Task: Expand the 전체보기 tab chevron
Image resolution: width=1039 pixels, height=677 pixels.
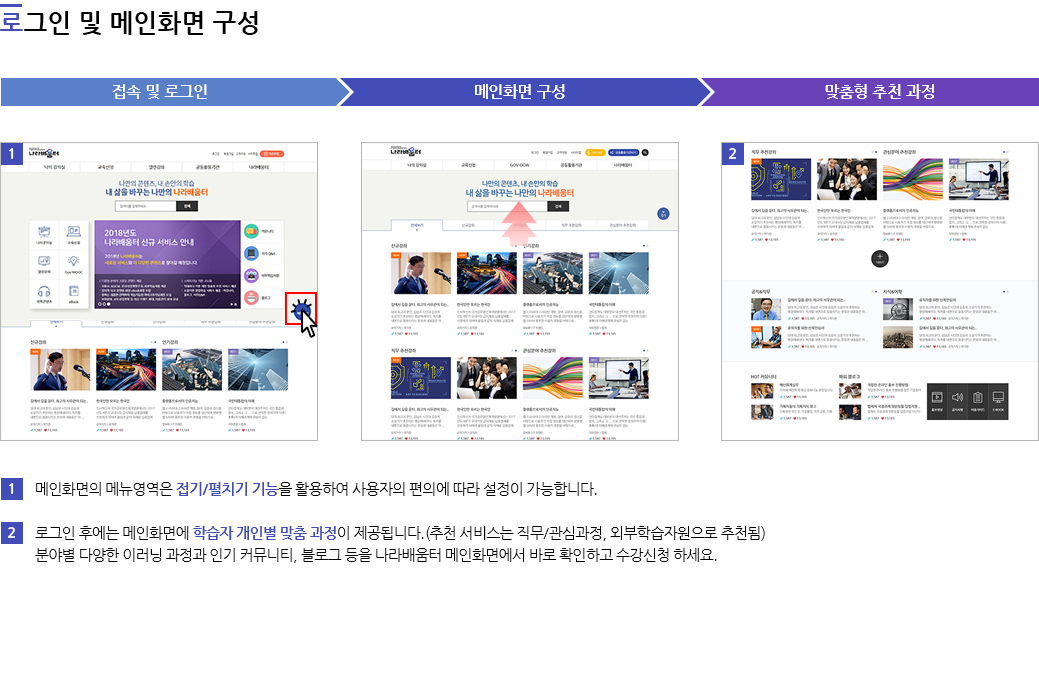Action: [x=55, y=327]
